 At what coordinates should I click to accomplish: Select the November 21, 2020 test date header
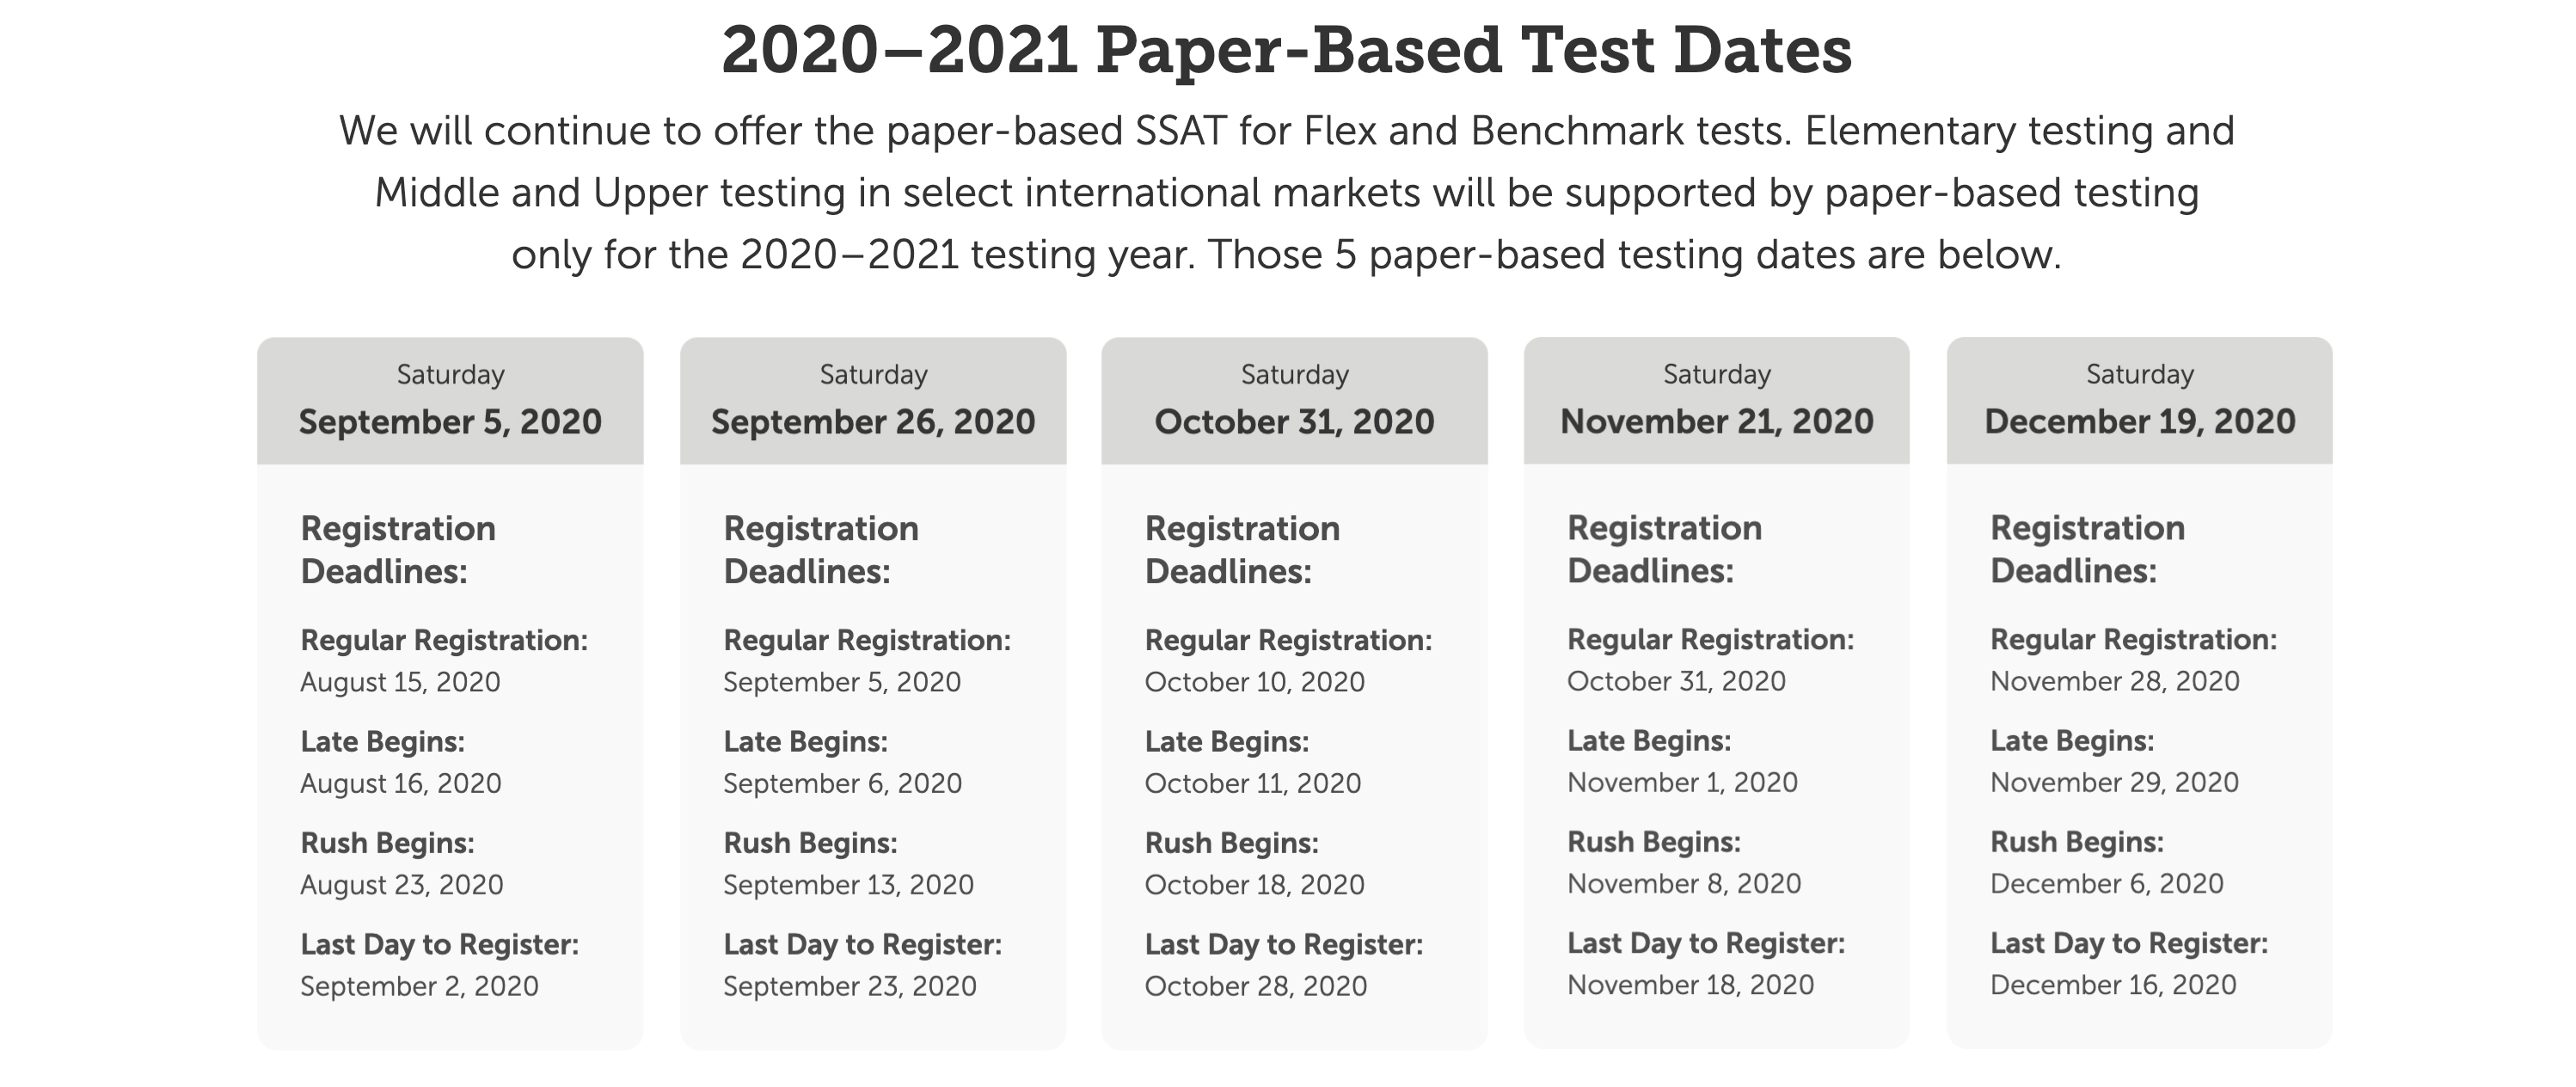pyautogui.click(x=1716, y=400)
